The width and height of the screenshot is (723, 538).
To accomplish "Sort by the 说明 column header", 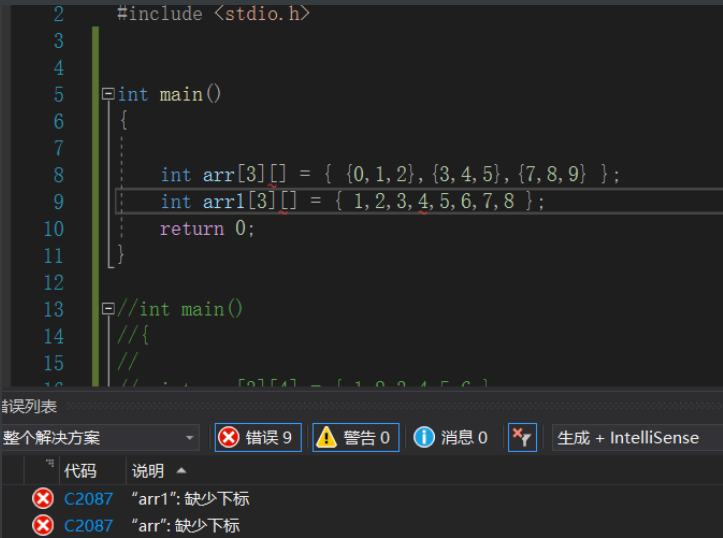I will tap(148, 471).
